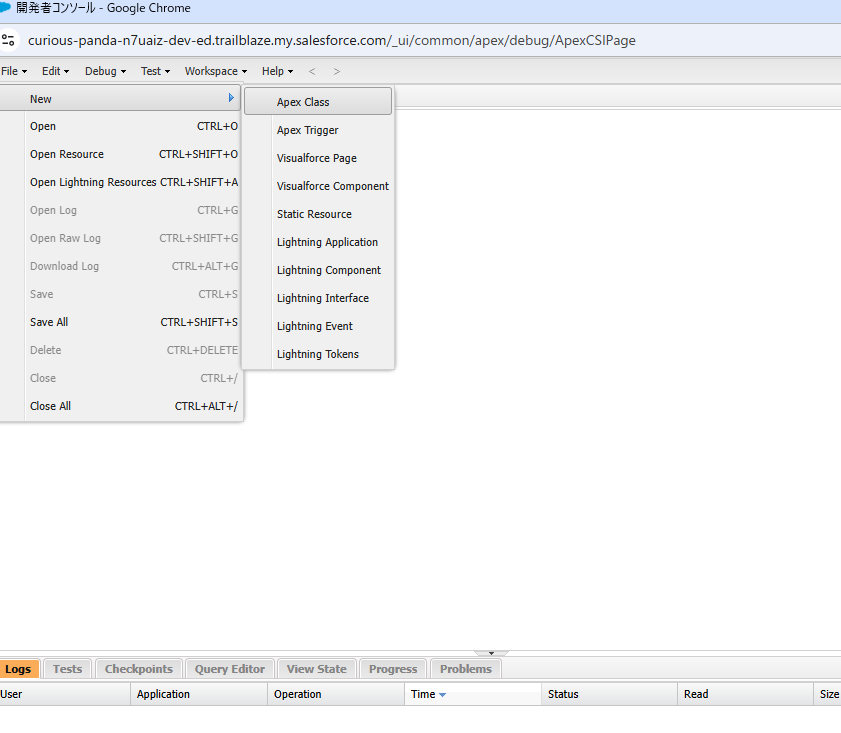Select Open Resource in the File menu

[120, 154]
